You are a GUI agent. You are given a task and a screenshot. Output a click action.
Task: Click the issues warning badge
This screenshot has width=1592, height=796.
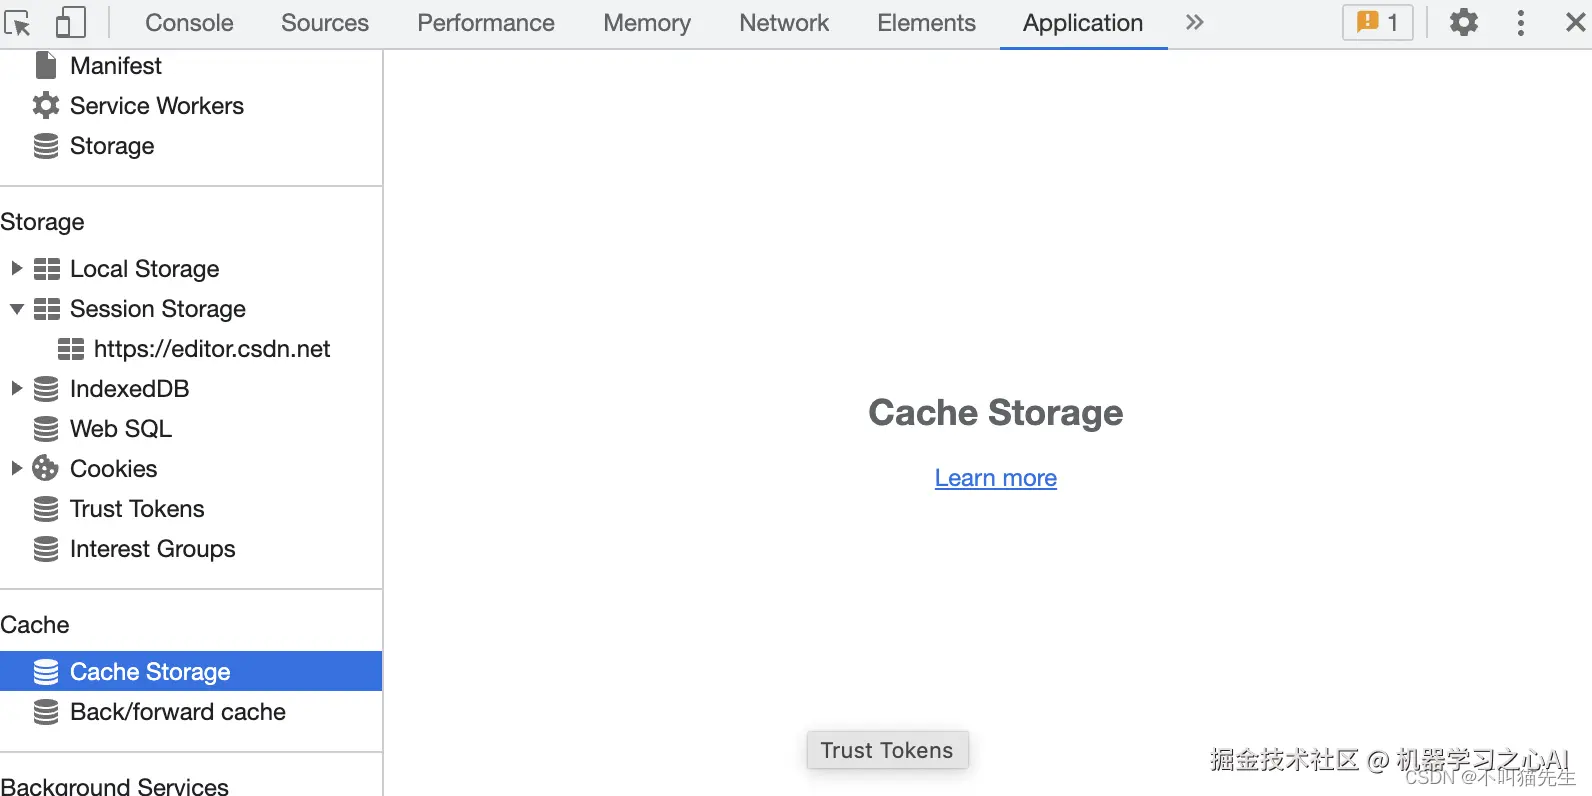(1377, 22)
